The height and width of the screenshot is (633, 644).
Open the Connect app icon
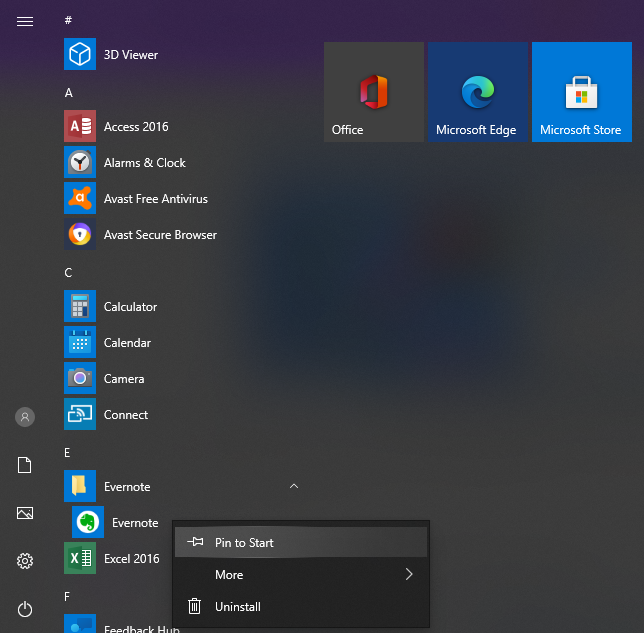80,414
